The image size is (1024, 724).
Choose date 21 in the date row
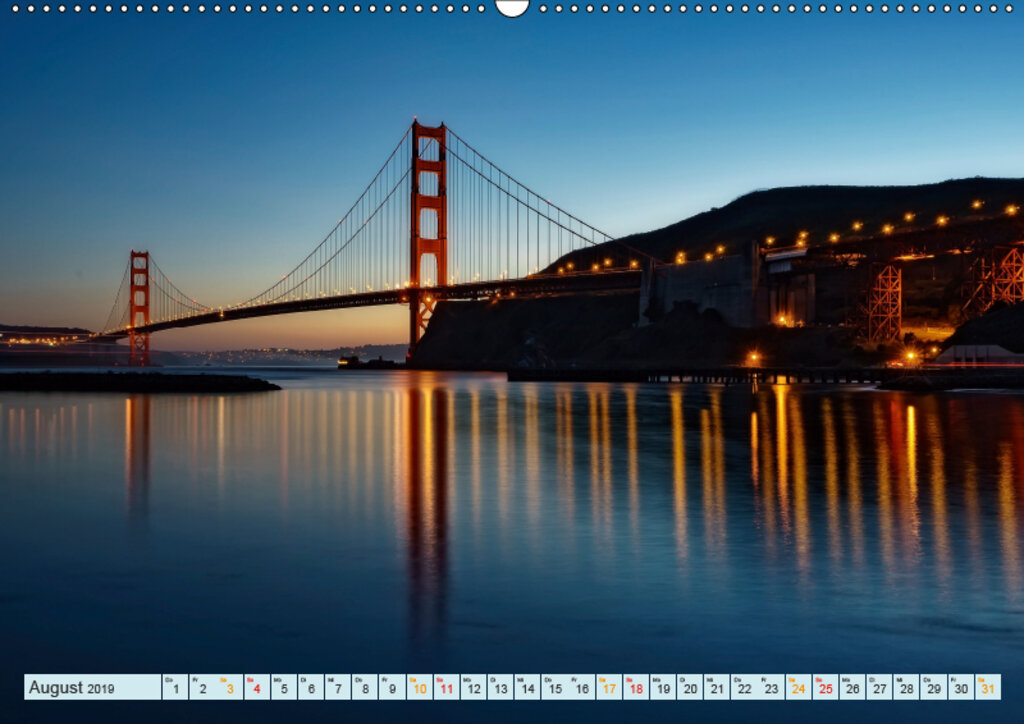[x=717, y=687]
